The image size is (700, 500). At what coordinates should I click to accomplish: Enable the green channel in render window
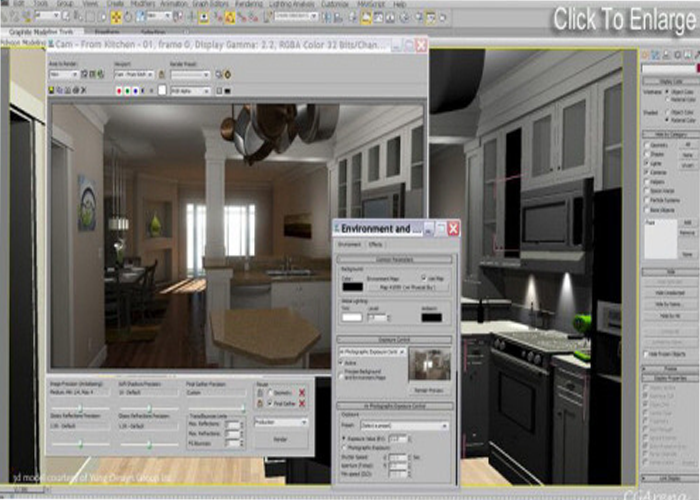pyautogui.click(x=127, y=91)
